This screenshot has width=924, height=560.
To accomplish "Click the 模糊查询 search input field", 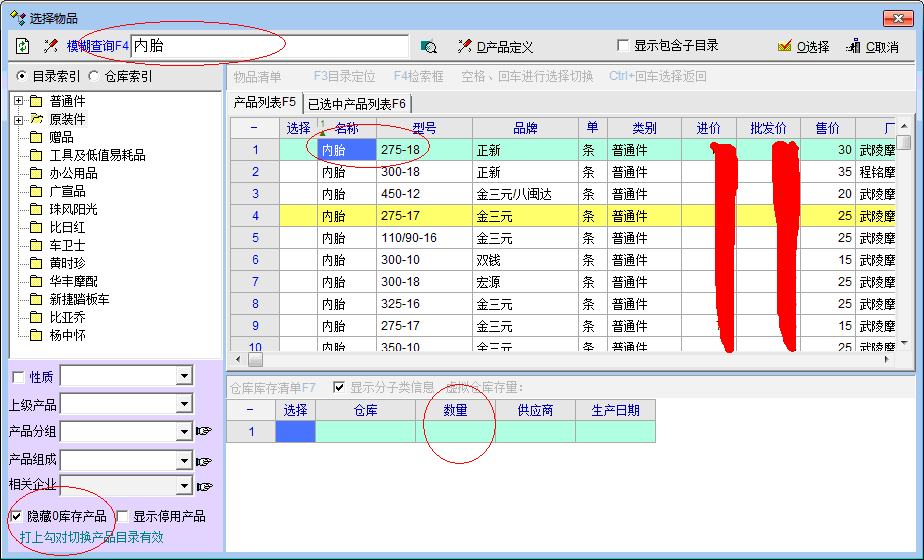I will (270, 46).
